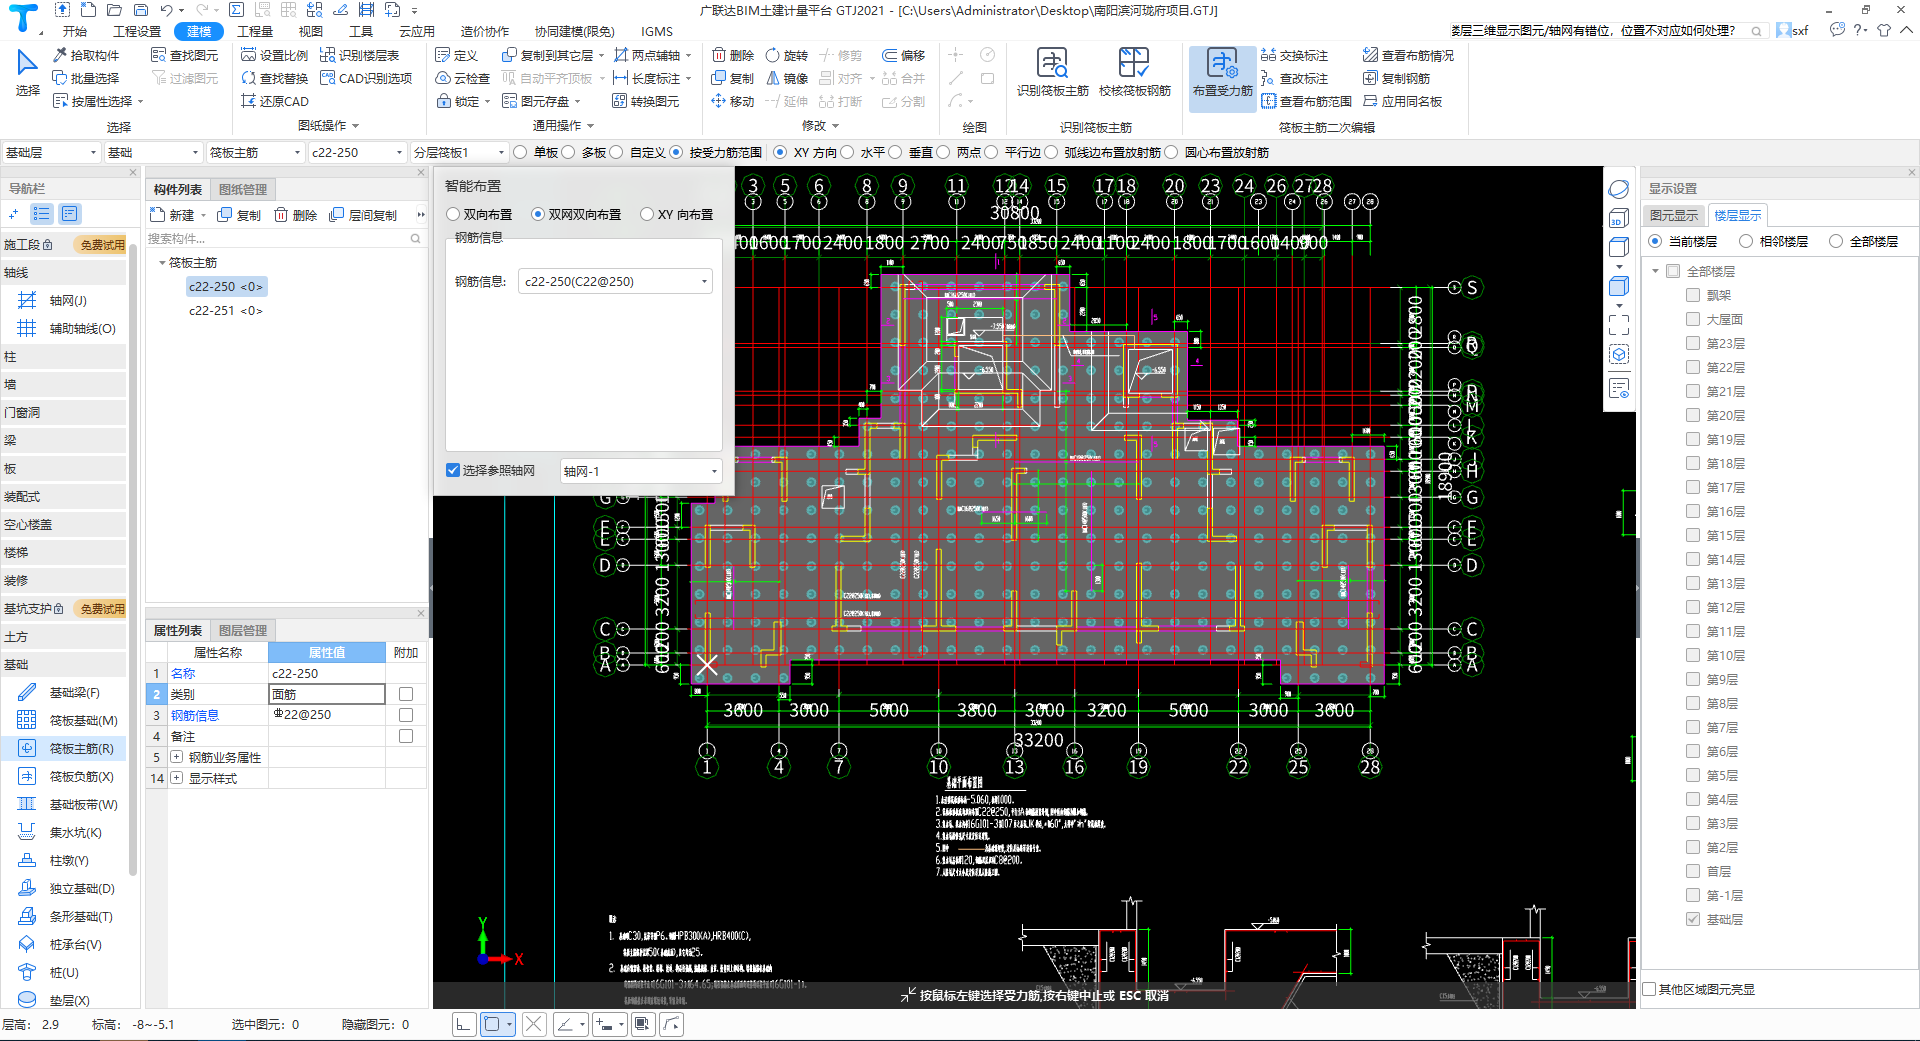The width and height of the screenshot is (1920, 1041).
Task: Click 新建 component icon
Action: click(x=172, y=215)
